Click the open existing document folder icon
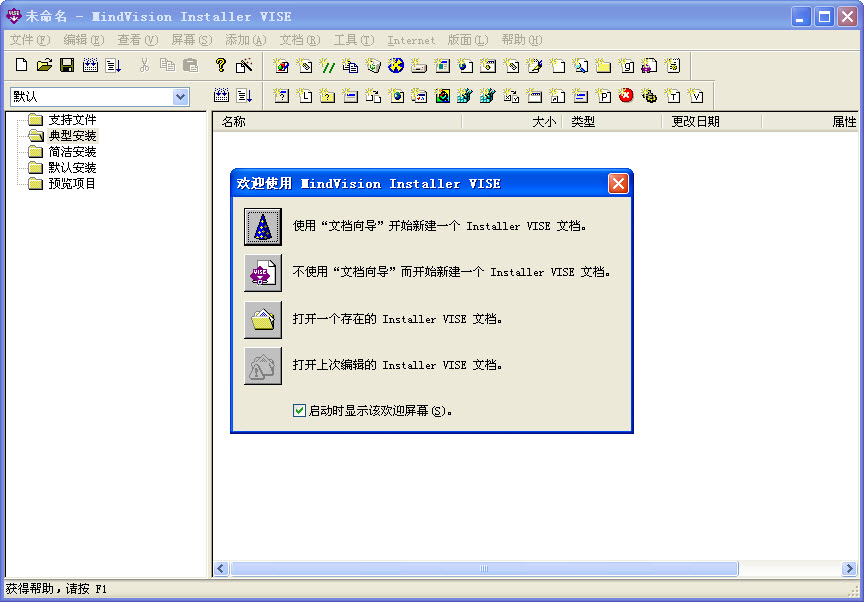The height and width of the screenshot is (602, 864). 263,320
